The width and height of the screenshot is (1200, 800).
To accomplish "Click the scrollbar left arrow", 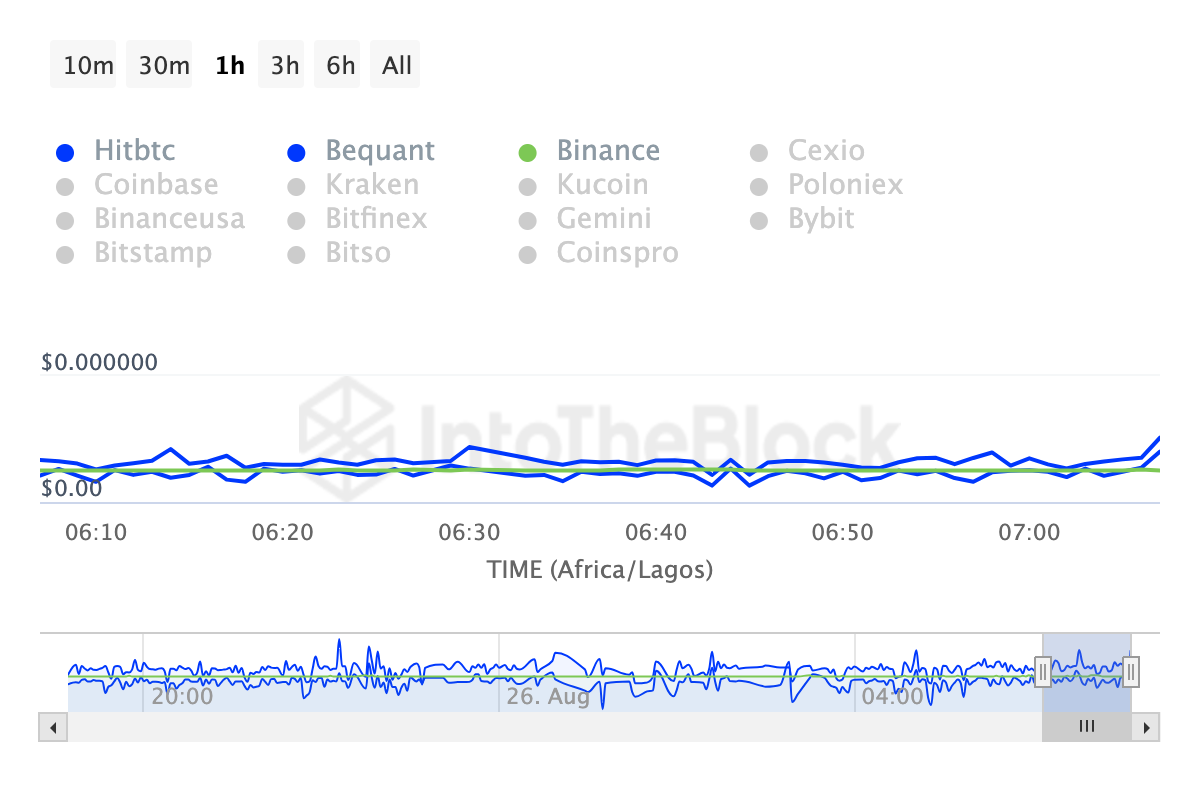I will [x=53, y=727].
